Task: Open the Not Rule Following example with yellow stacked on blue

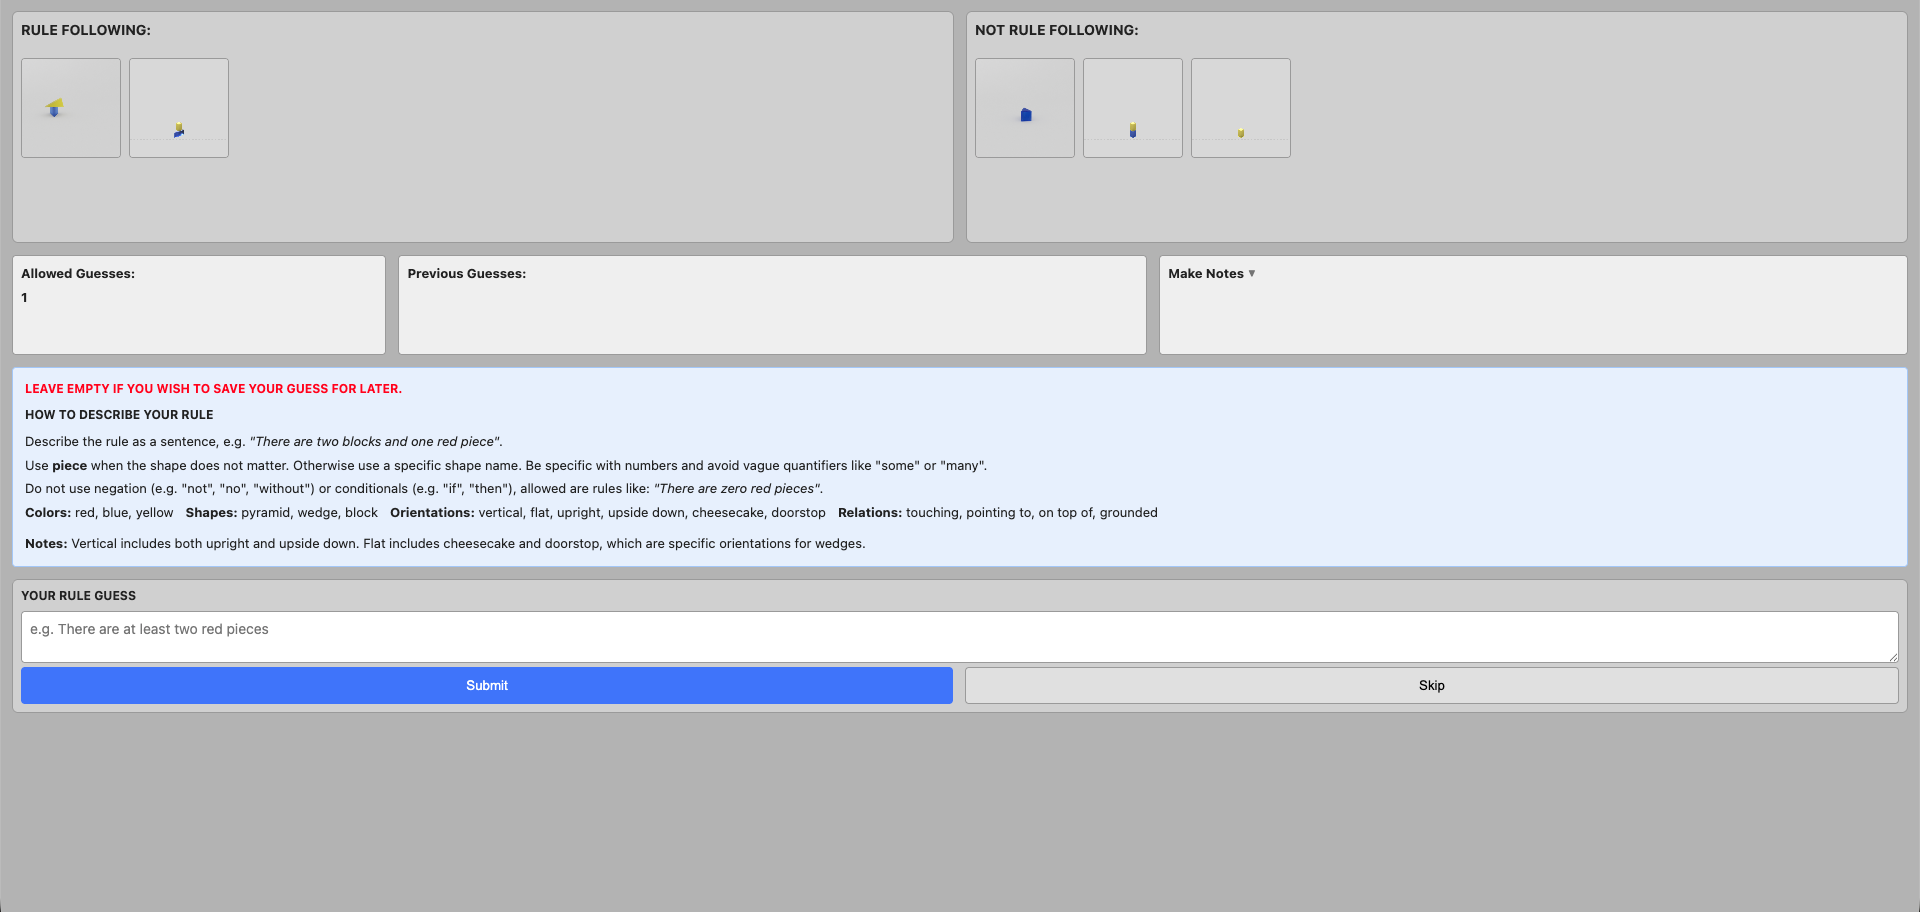Action: point(1133,108)
